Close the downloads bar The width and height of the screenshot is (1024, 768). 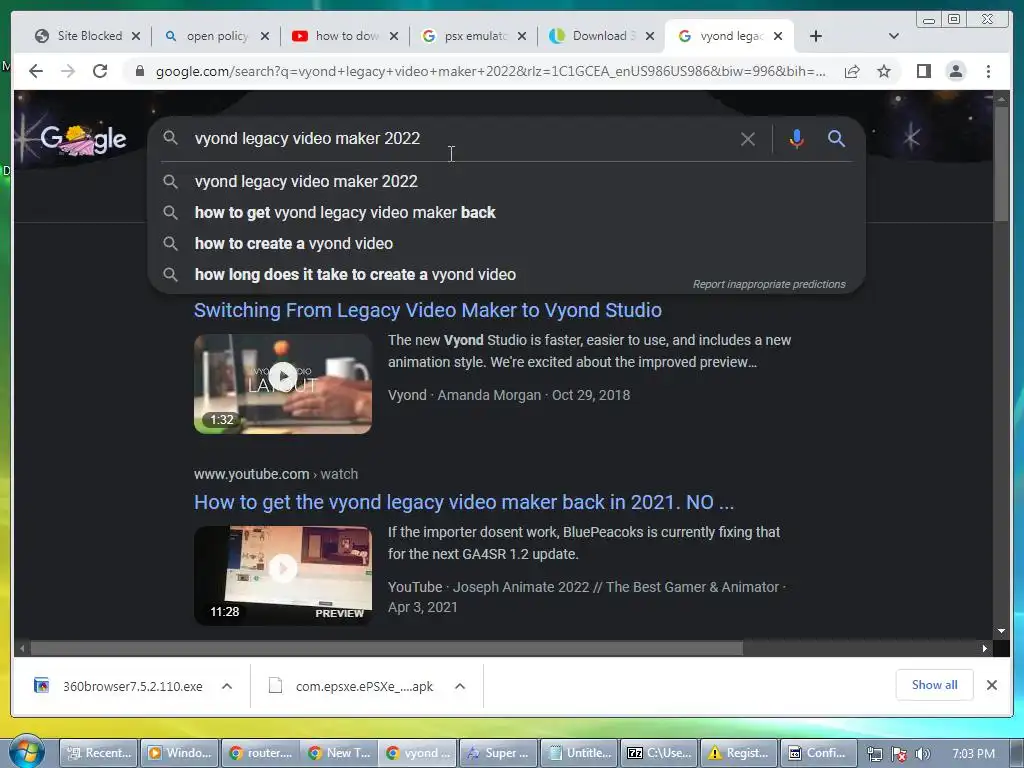[991, 685]
